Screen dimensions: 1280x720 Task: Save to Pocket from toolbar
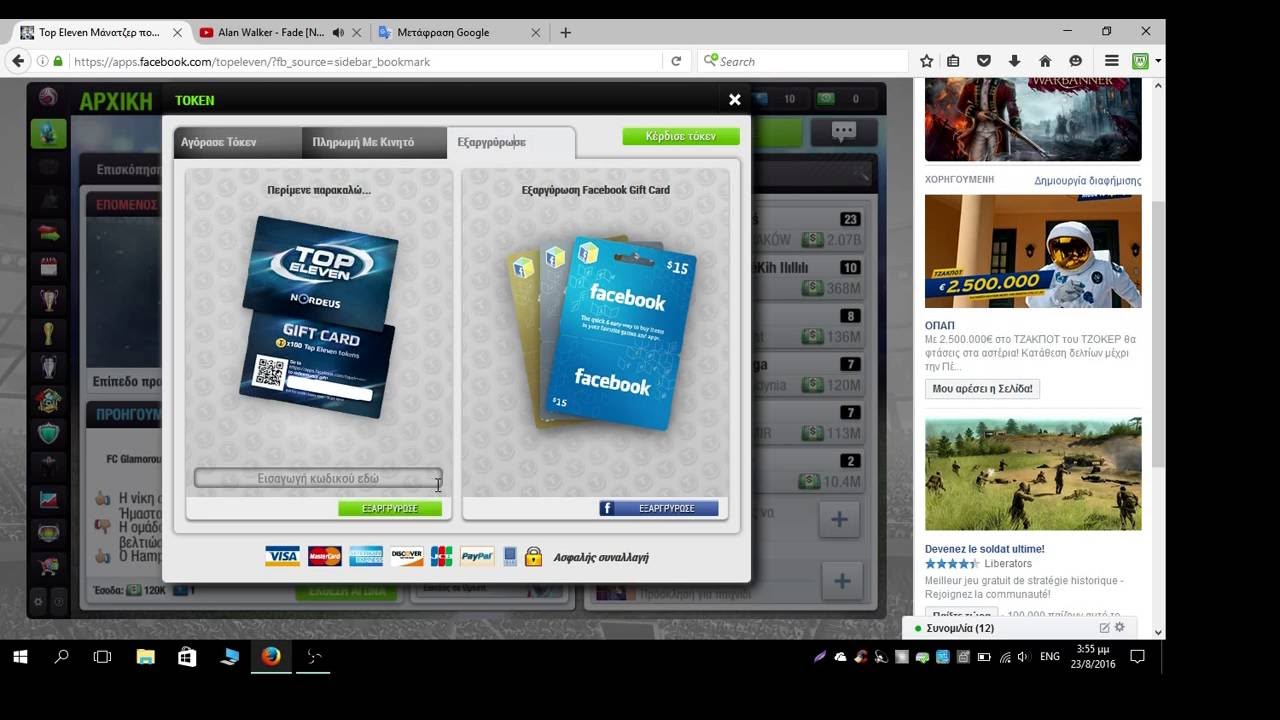click(984, 61)
